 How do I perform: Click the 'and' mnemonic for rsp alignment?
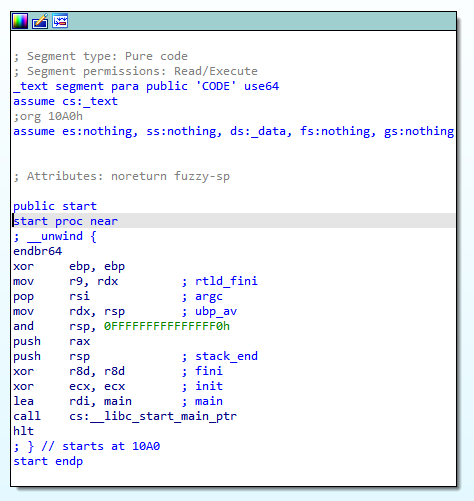coord(23,326)
